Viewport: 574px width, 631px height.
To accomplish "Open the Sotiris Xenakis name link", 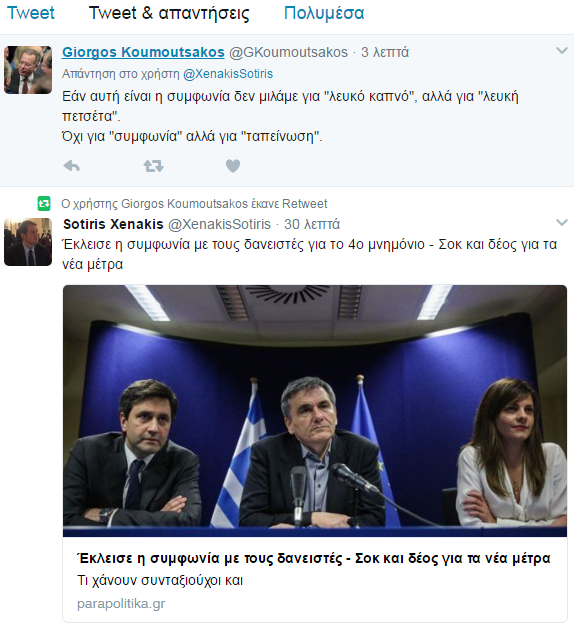I will point(113,224).
